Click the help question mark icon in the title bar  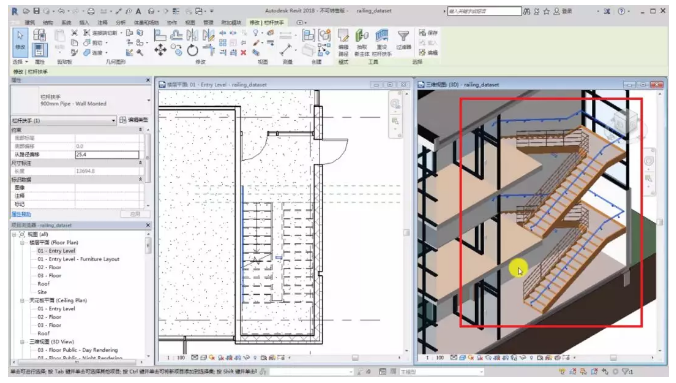tap(621, 11)
